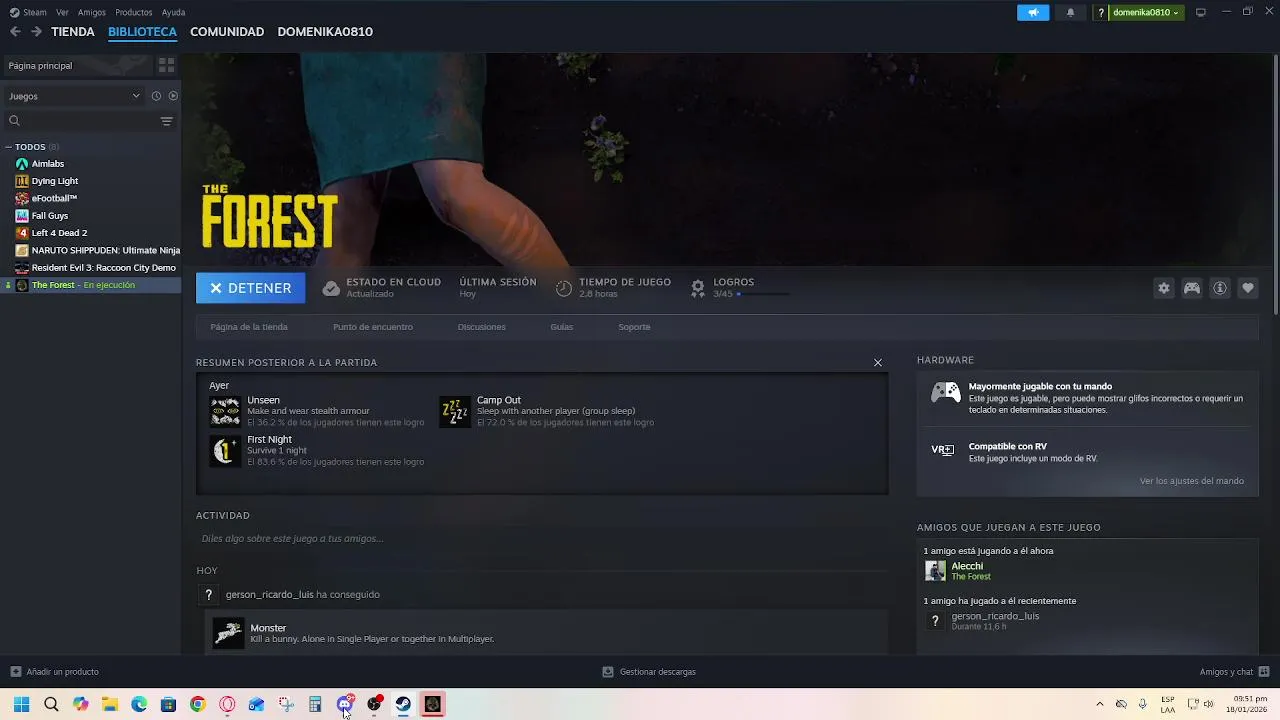Screen dimensions: 1280x720
Task: Go back with the left arrow
Action: 15,32
